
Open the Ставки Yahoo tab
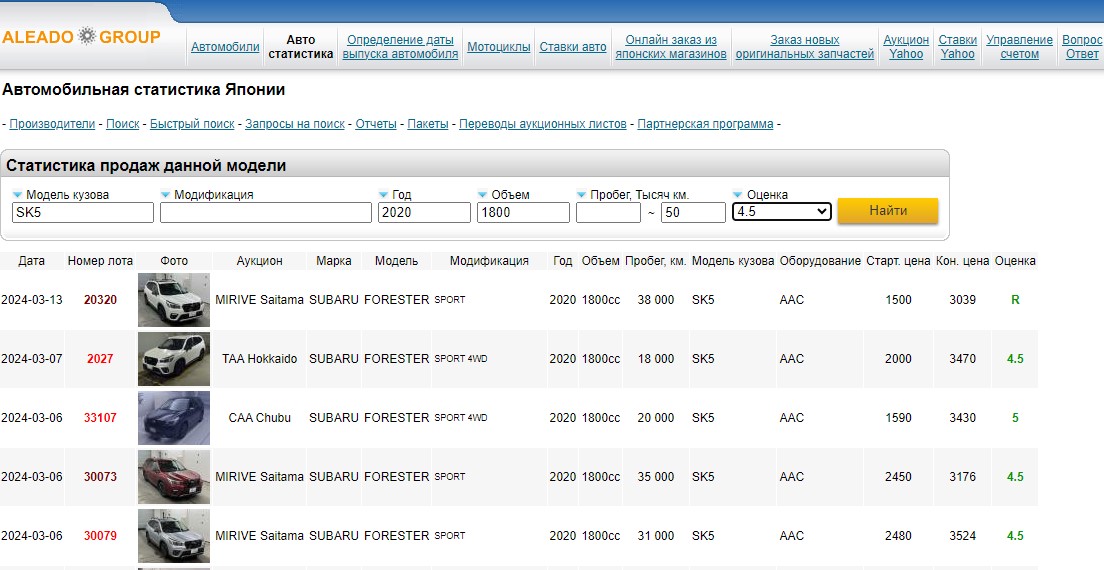[958, 47]
